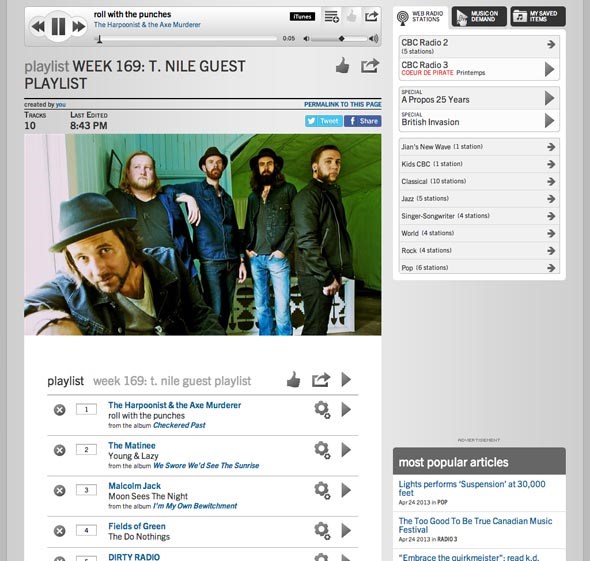Viewport: 590px width, 561px height.
Task: Open Permalink to this page
Action: click(342, 104)
